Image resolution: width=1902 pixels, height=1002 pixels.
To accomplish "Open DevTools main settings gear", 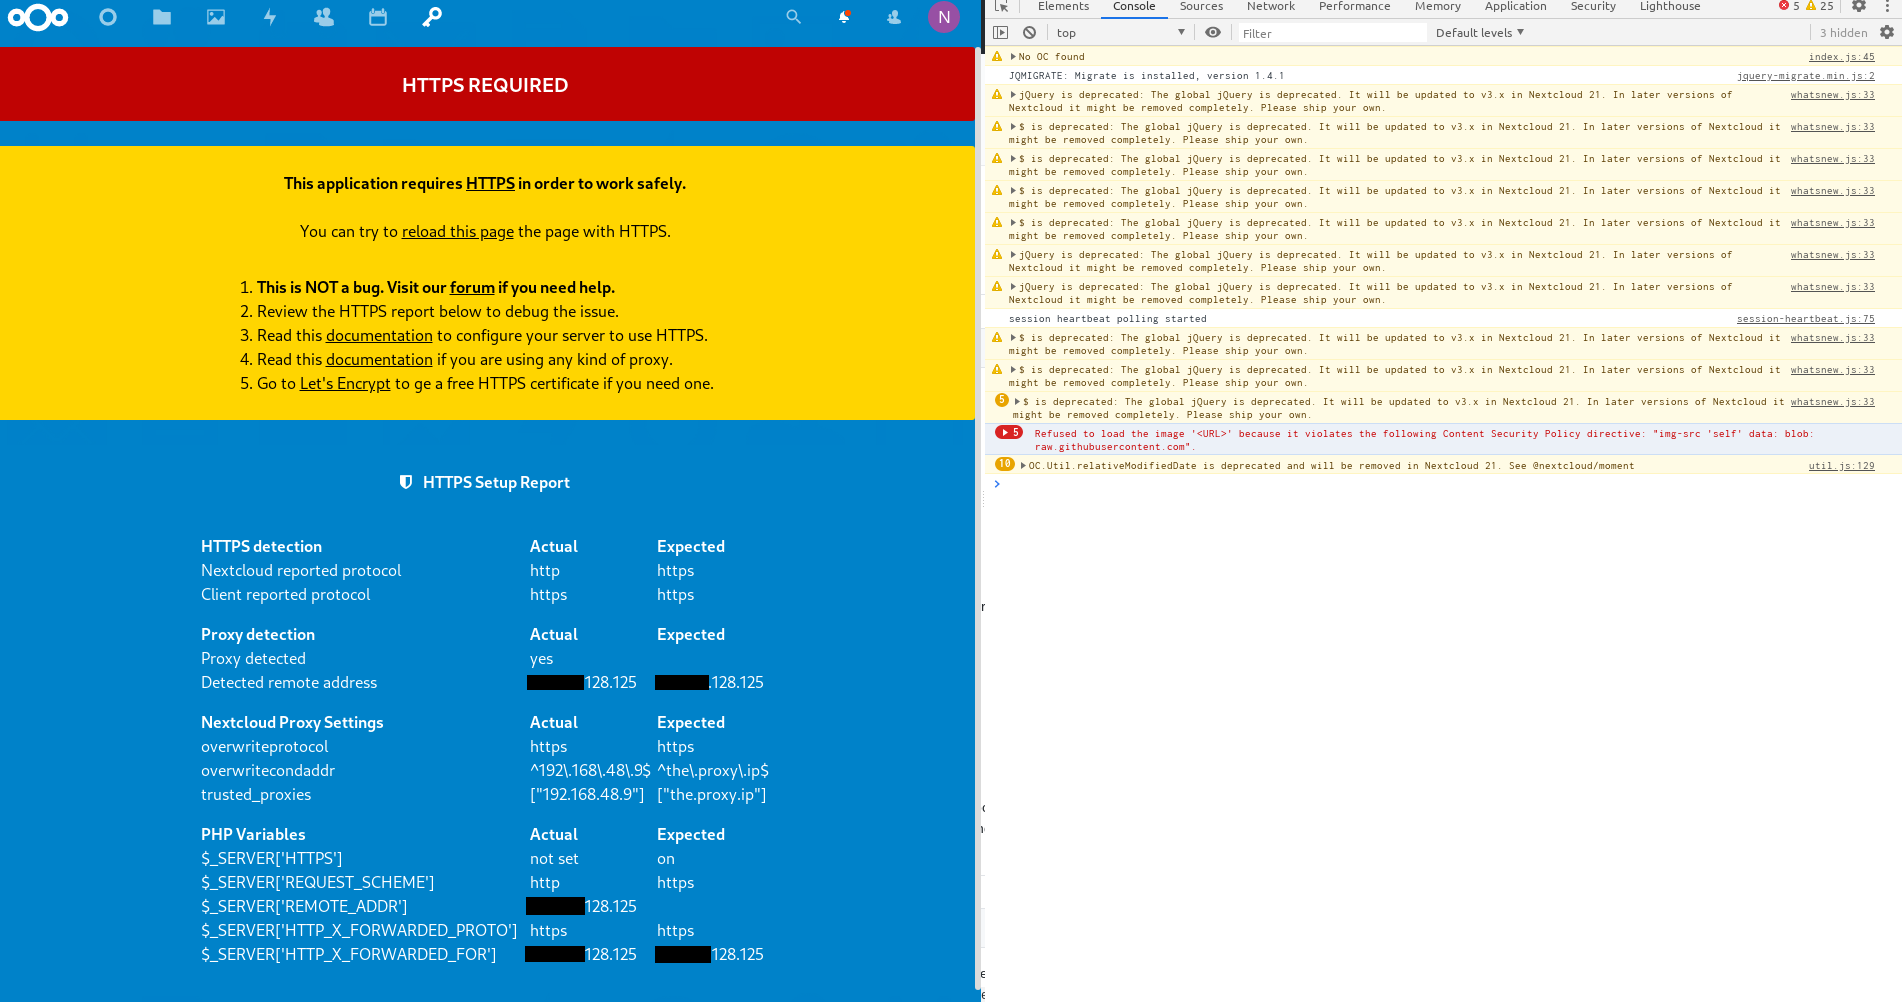I will (1859, 6).
